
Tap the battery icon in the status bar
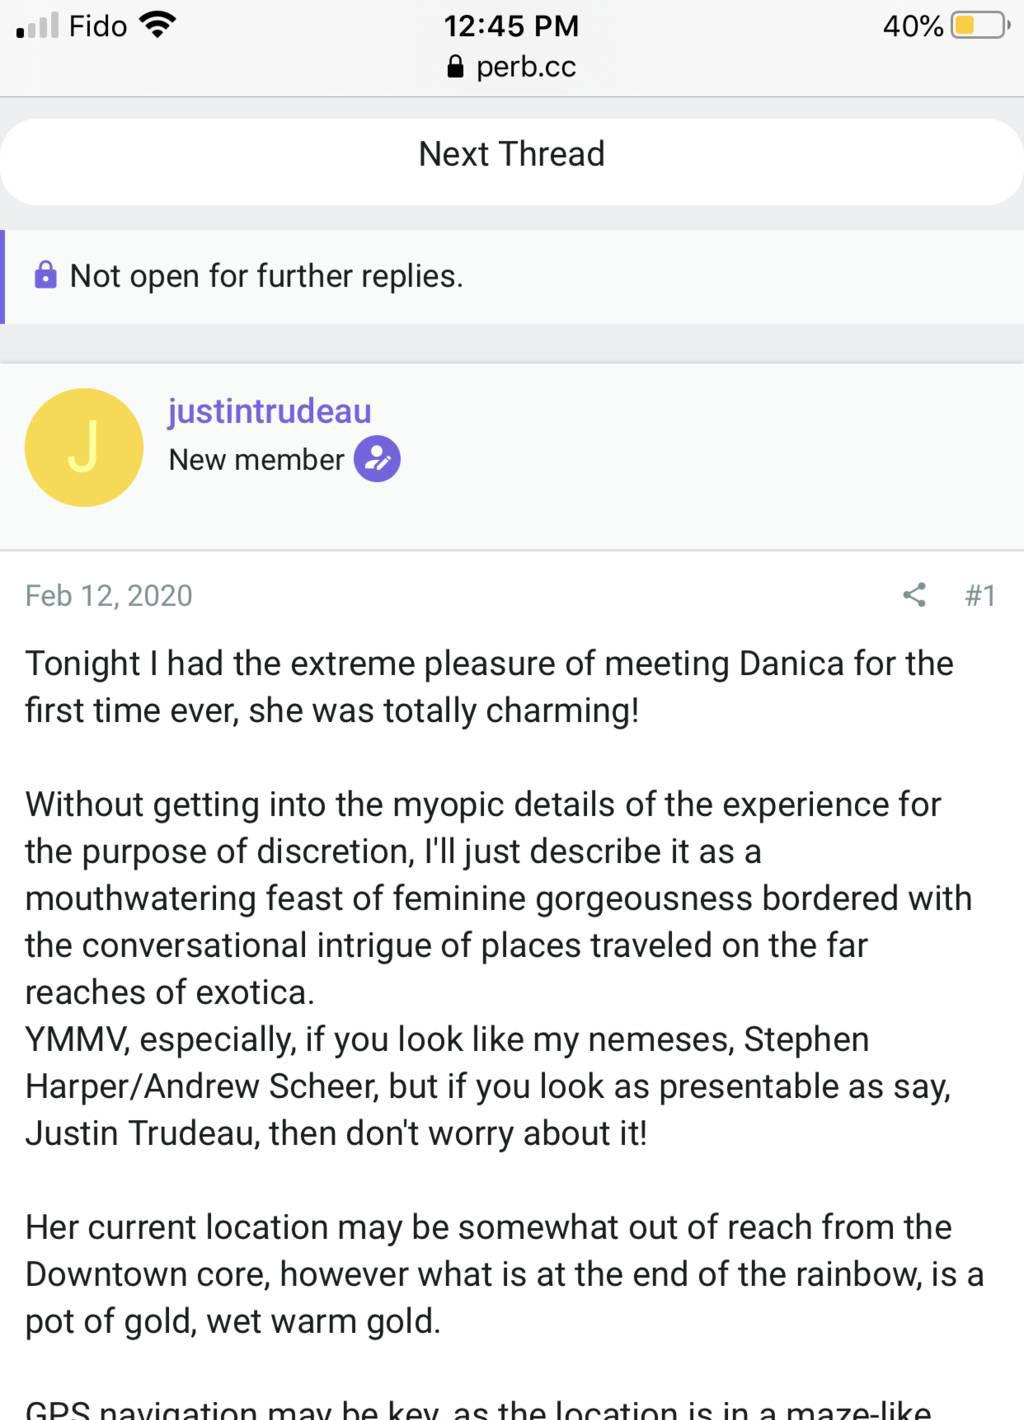(979, 25)
